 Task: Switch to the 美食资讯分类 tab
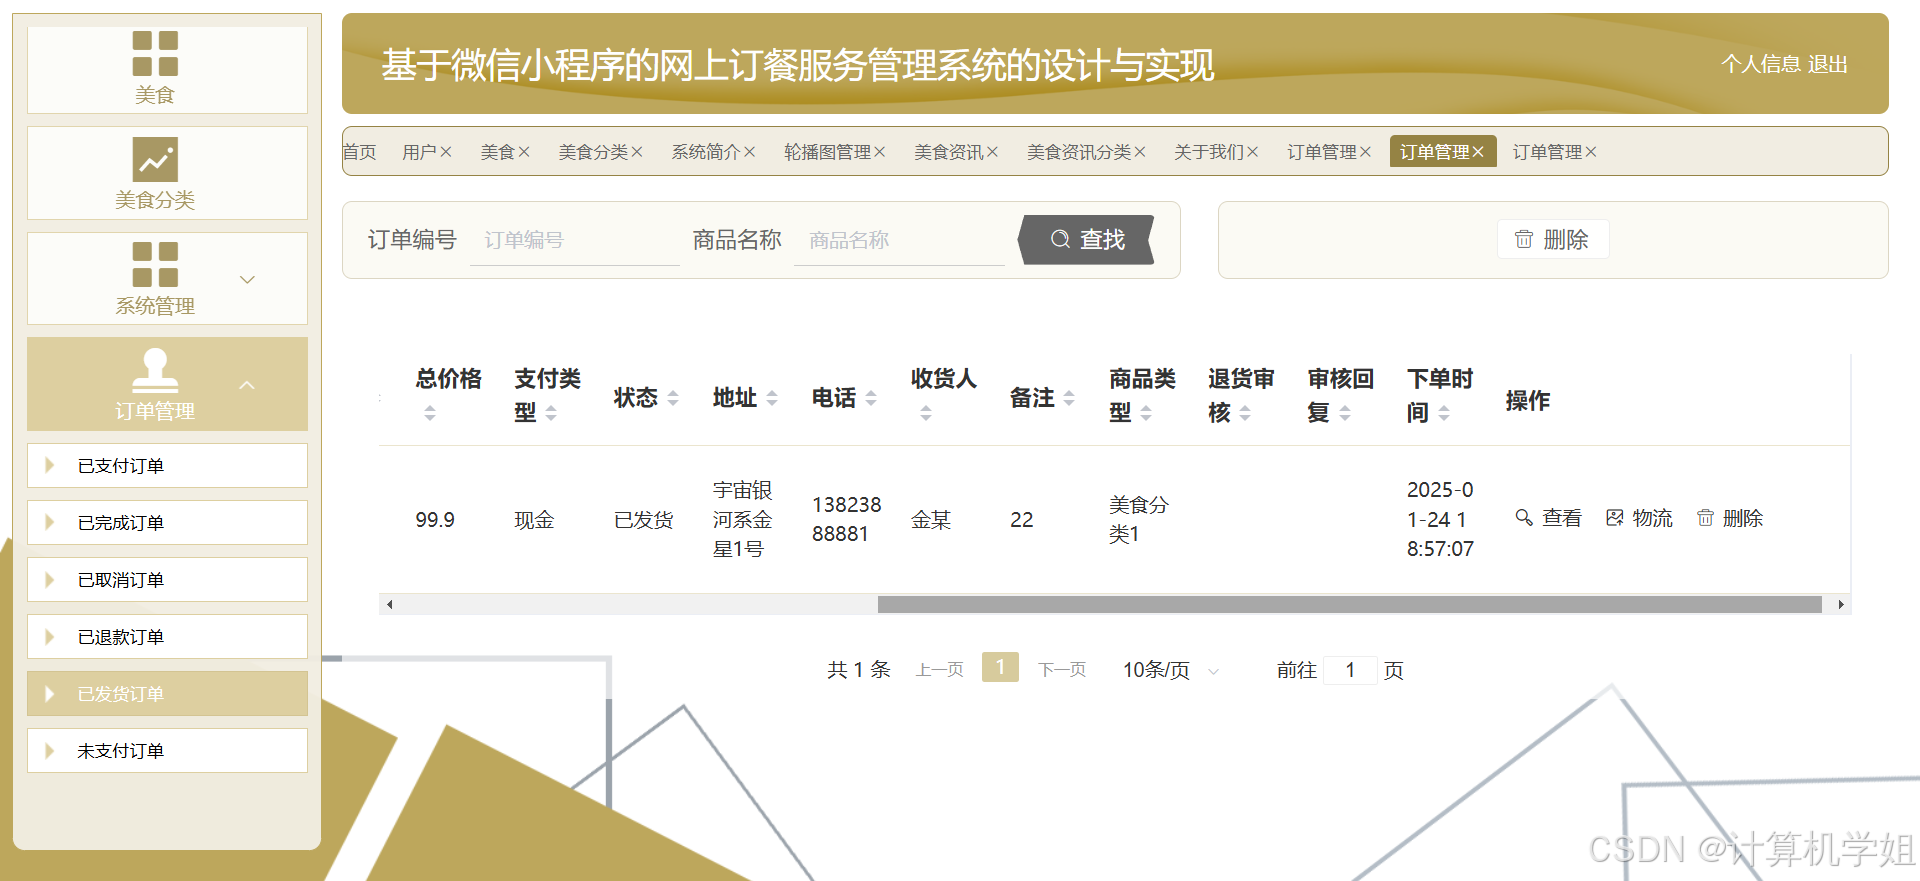click(1079, 152)
